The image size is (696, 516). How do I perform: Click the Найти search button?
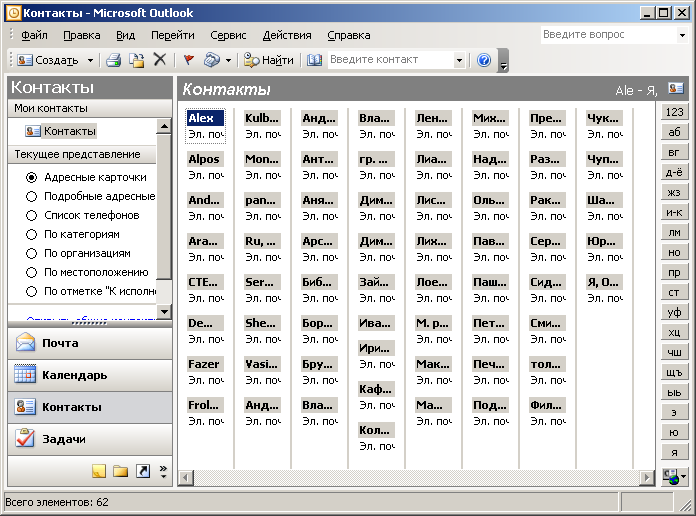pos(269,60)
